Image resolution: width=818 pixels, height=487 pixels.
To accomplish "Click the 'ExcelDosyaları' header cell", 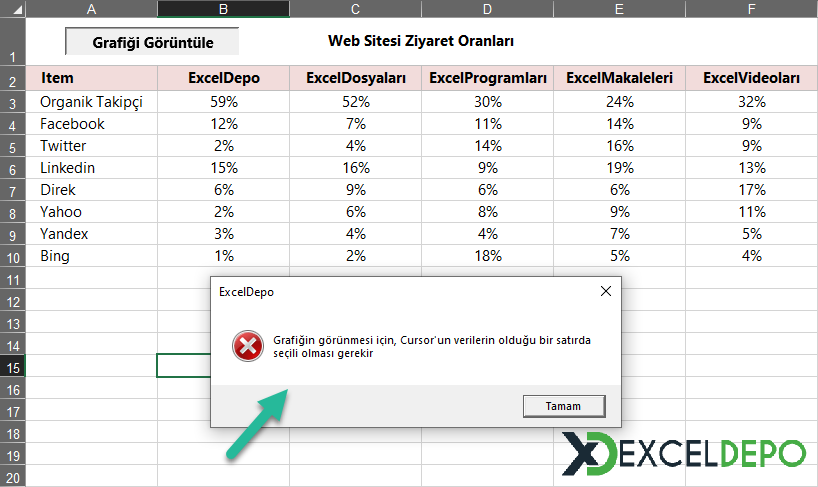I will (355, 78).
